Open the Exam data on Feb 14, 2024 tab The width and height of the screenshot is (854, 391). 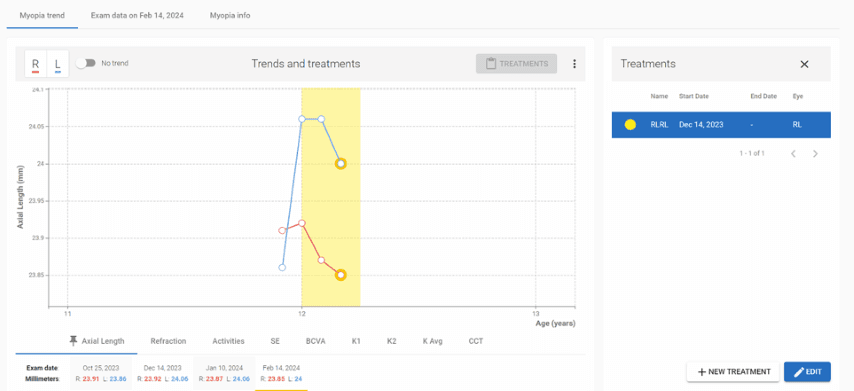coord(137,15)
